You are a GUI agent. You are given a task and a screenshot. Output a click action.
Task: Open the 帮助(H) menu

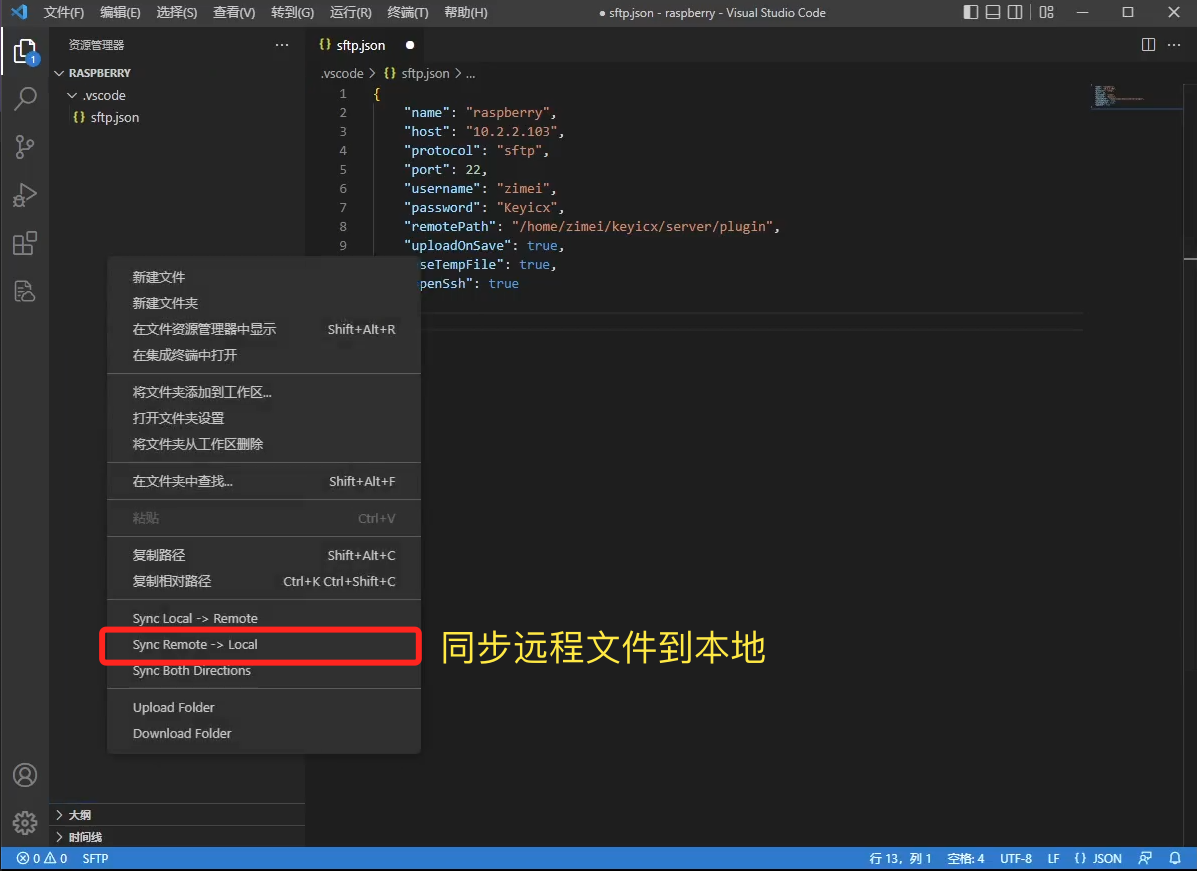pyautogui.click(x=466, y=12)
